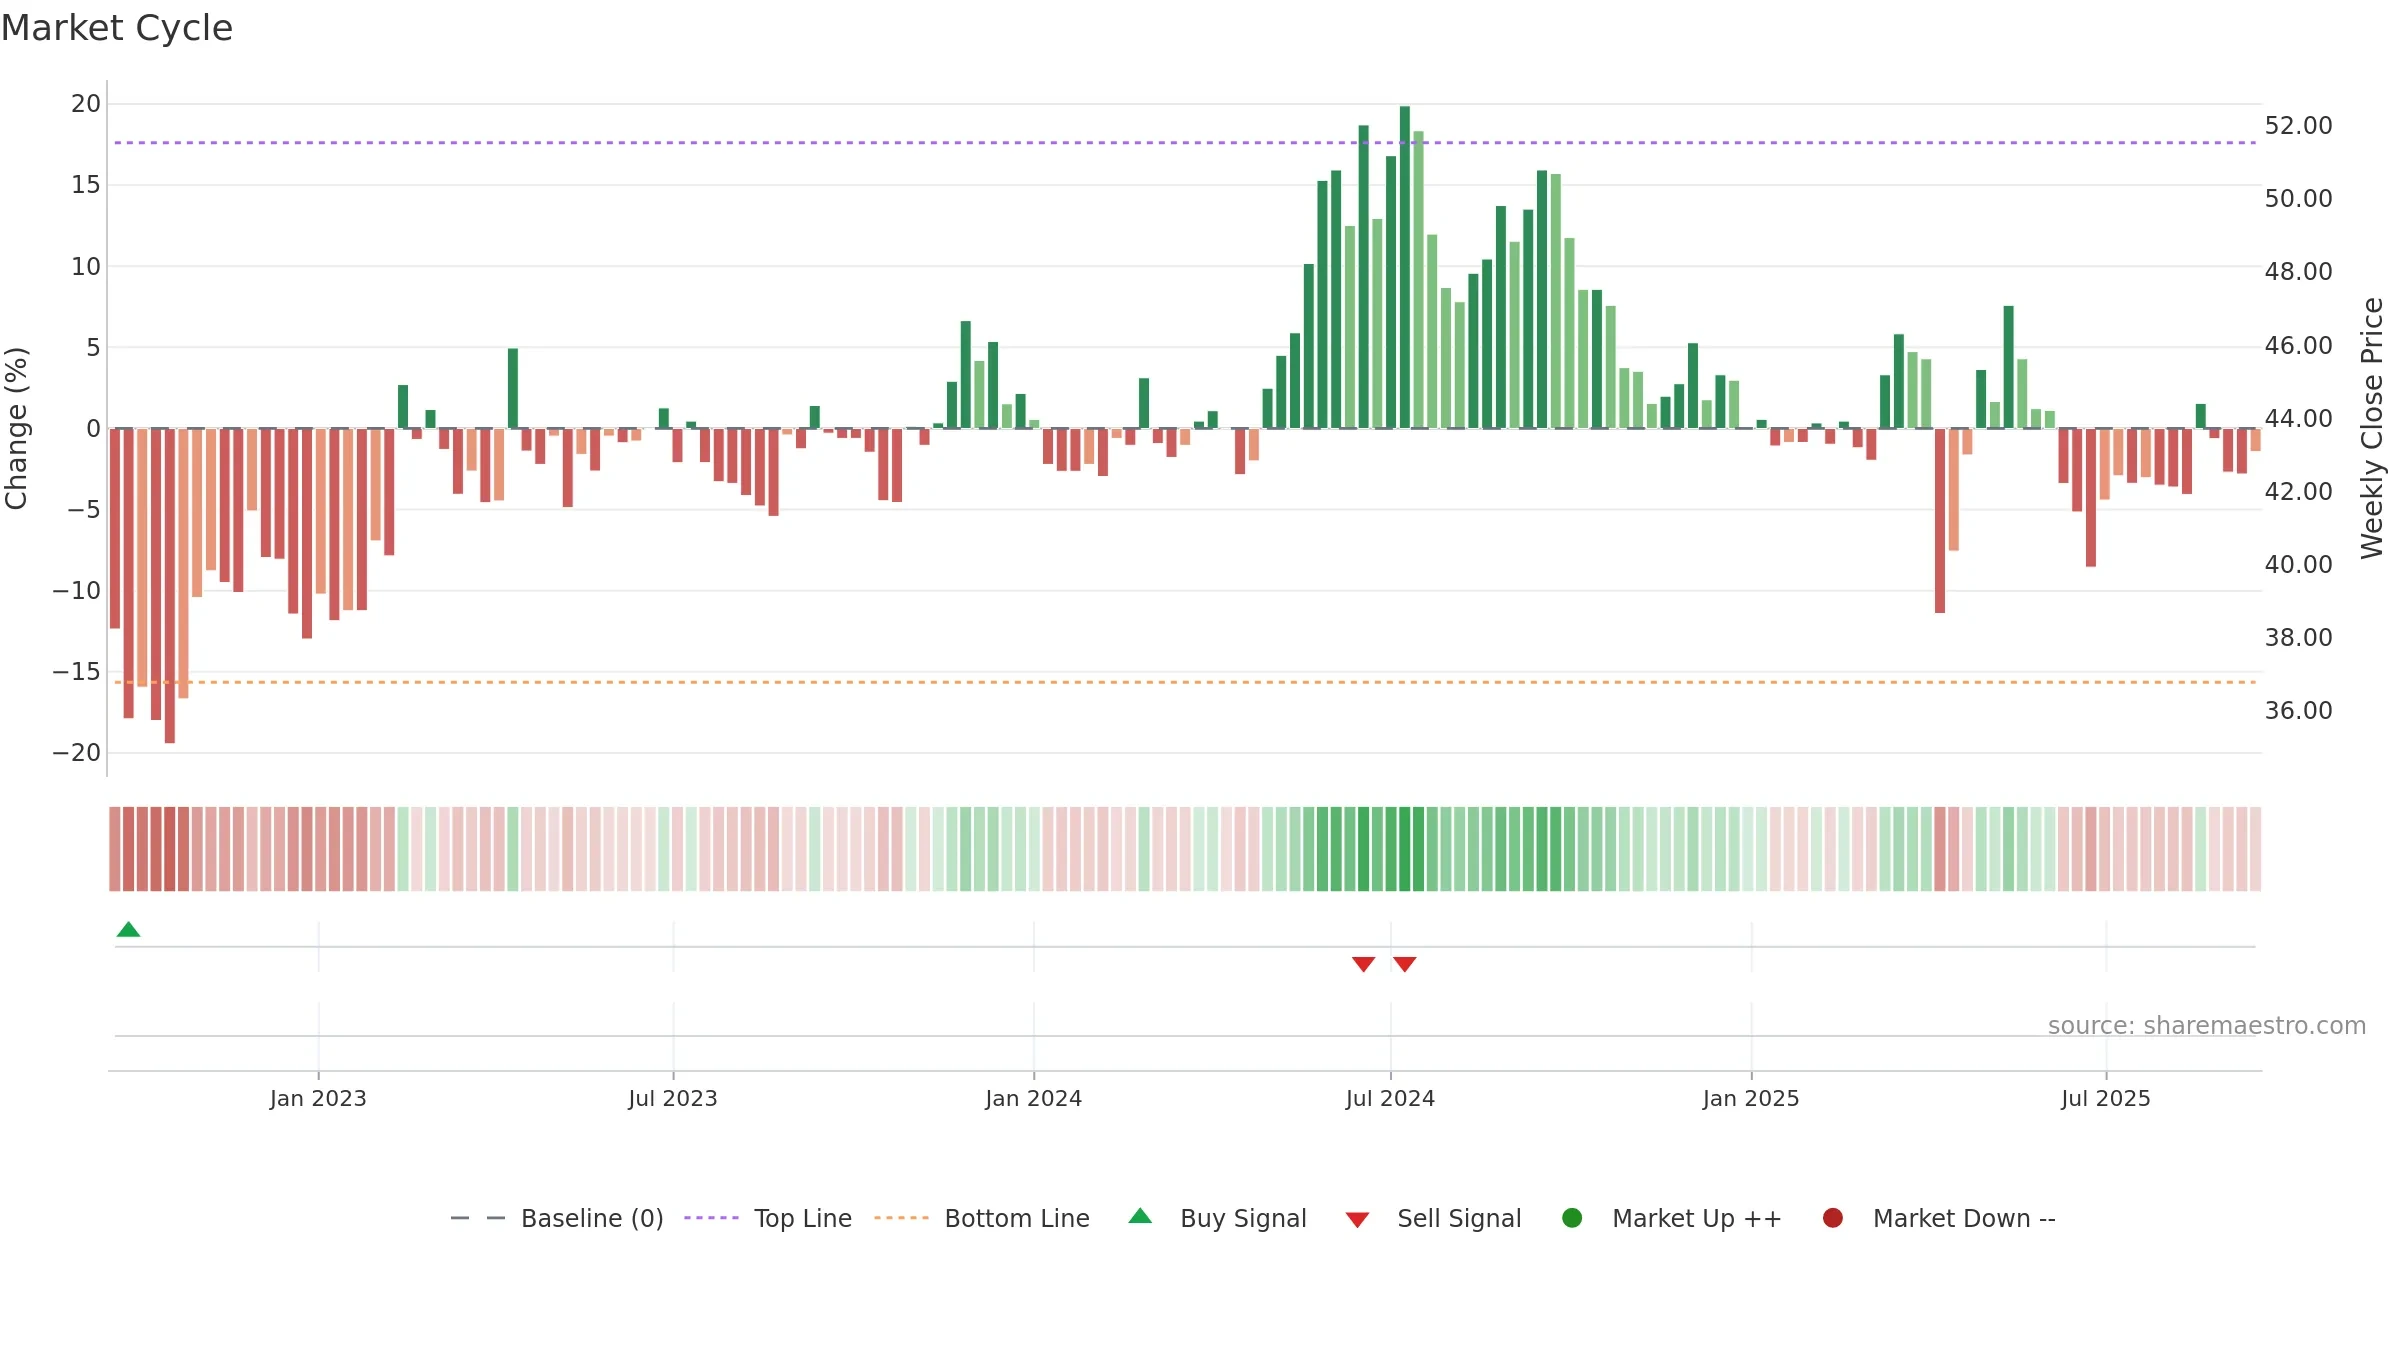Screen dimensions: 2400x1350
Task: Click the first red sell signal marker
Action: [x=1363, y=964]
